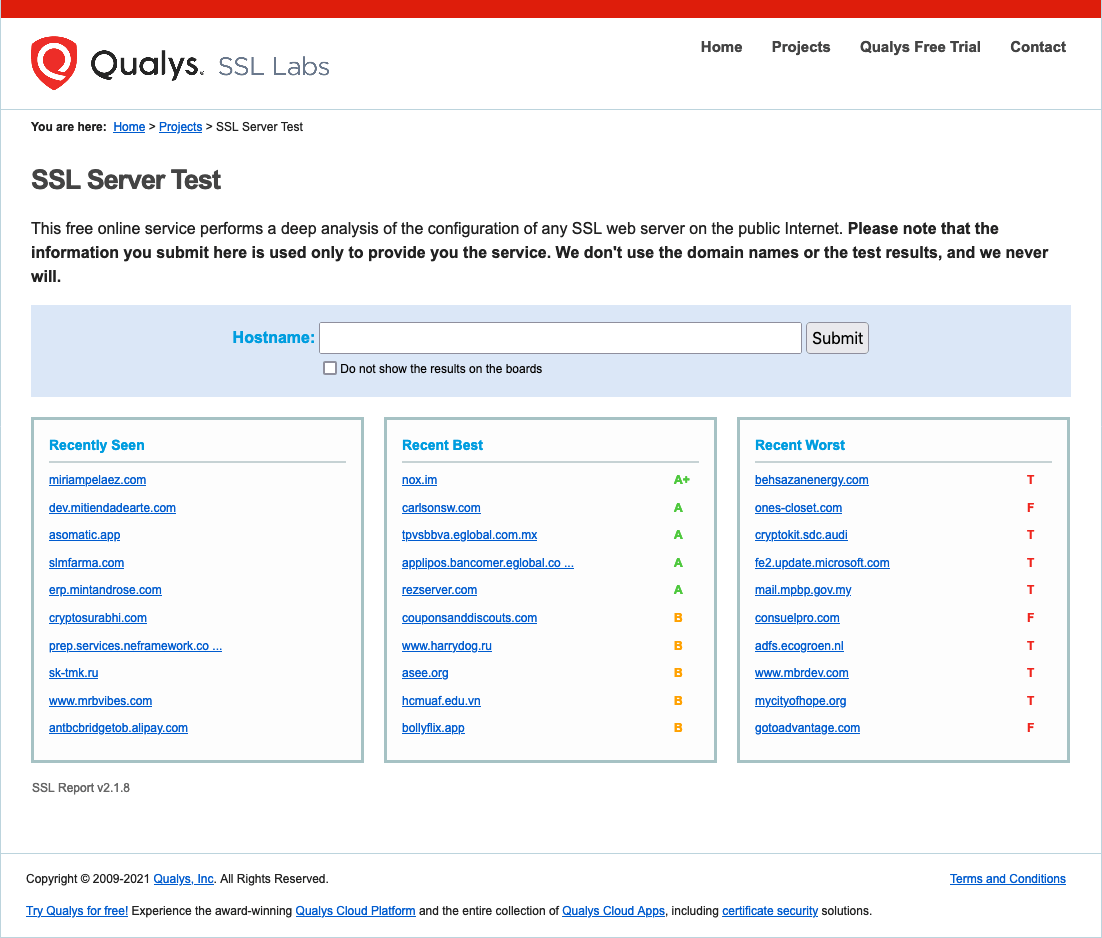This screenshot has height=938, width=1102.
Task: Open the Qualys Cloud Platform link
Action: pyautogui.click(x=355, y=911)
